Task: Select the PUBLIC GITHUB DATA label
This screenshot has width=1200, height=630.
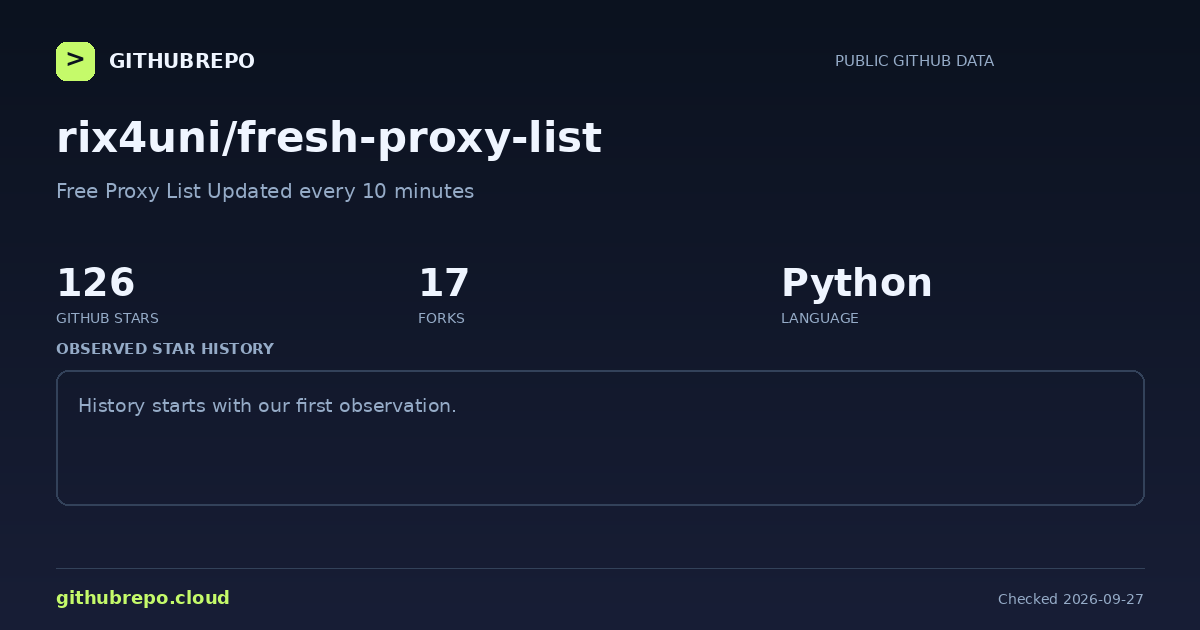Action: pos(914,61)
